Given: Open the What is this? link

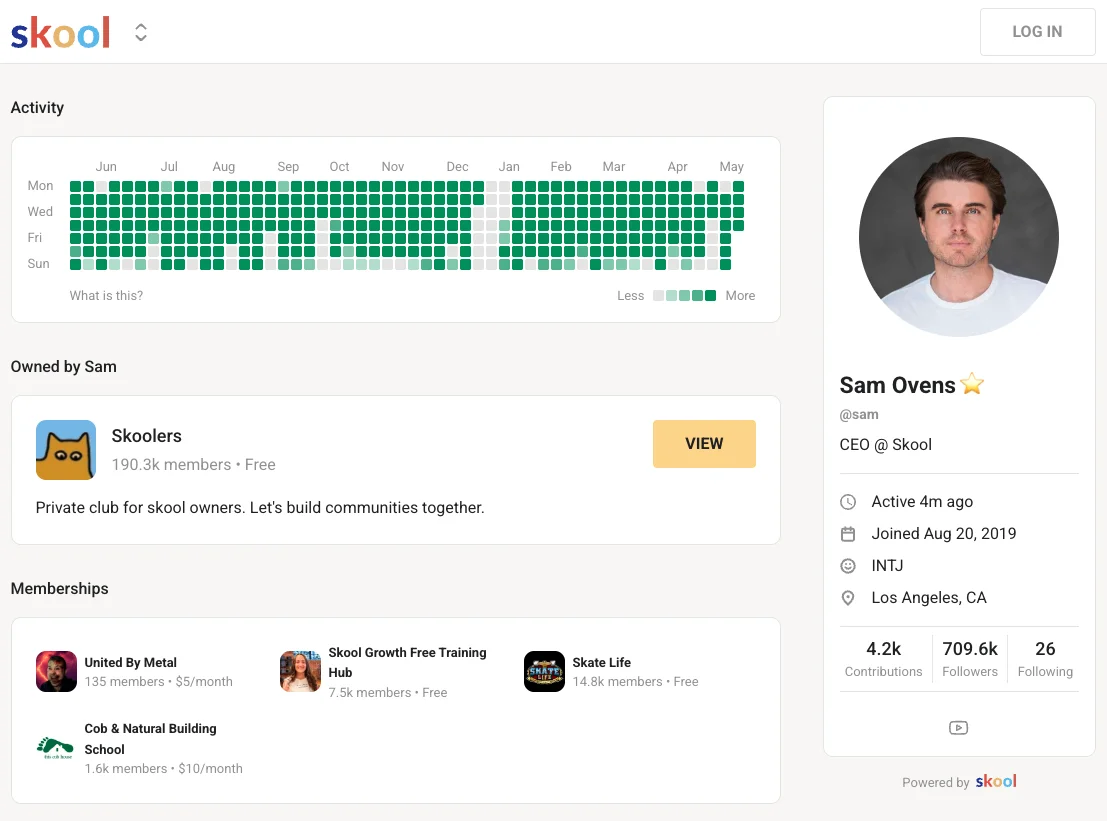Looking at the screenshot, I should tap(106, 296).
